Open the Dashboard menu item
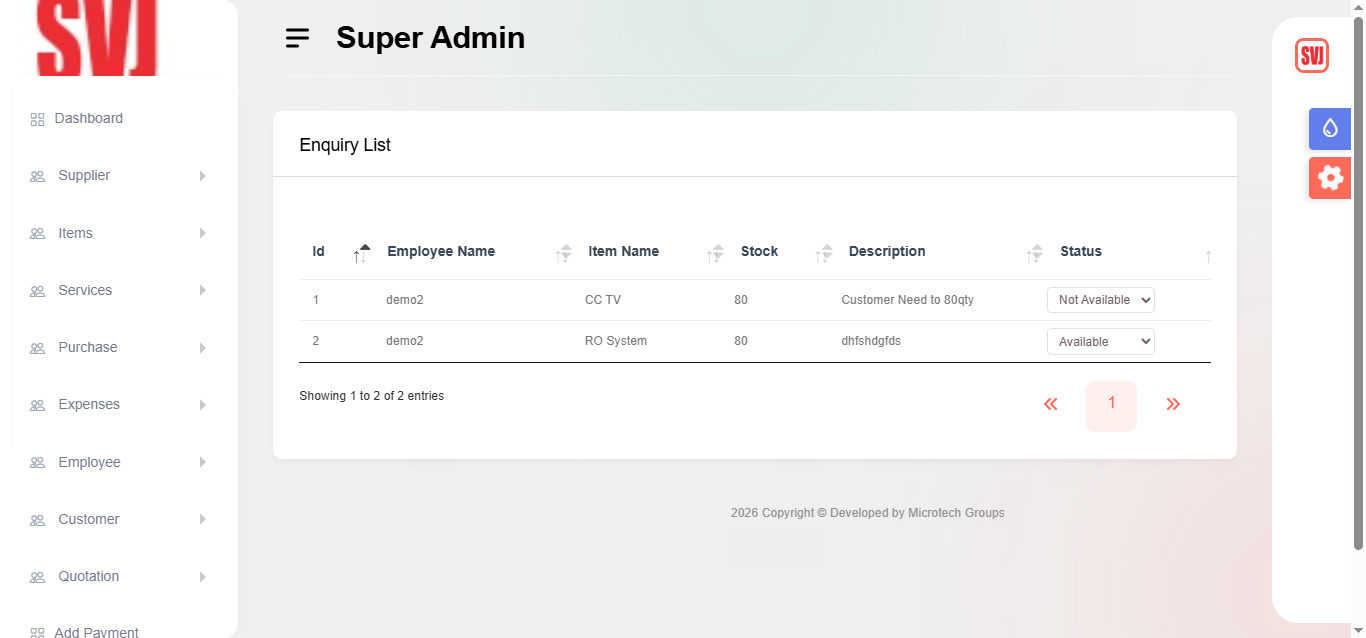 point(88,119)
